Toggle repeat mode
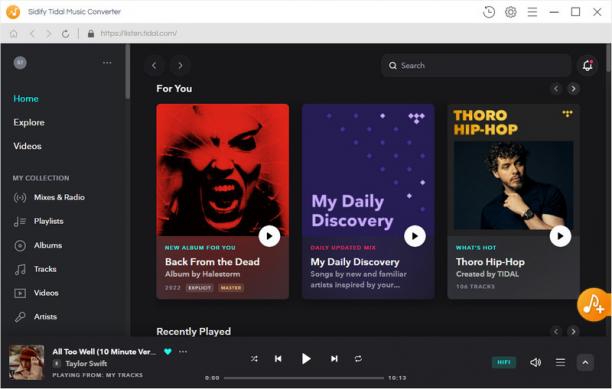 tap(358, 359)
